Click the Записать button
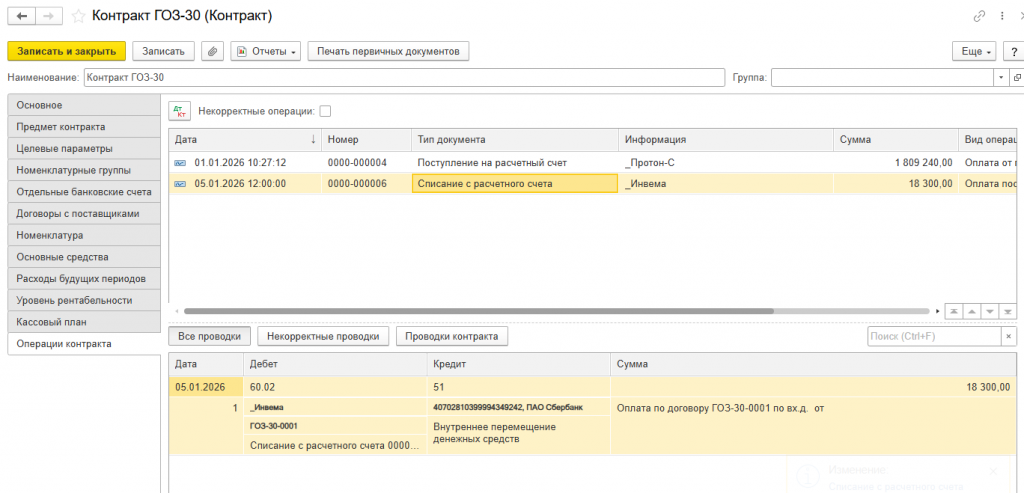1024x493 pixels. point(163,51)
